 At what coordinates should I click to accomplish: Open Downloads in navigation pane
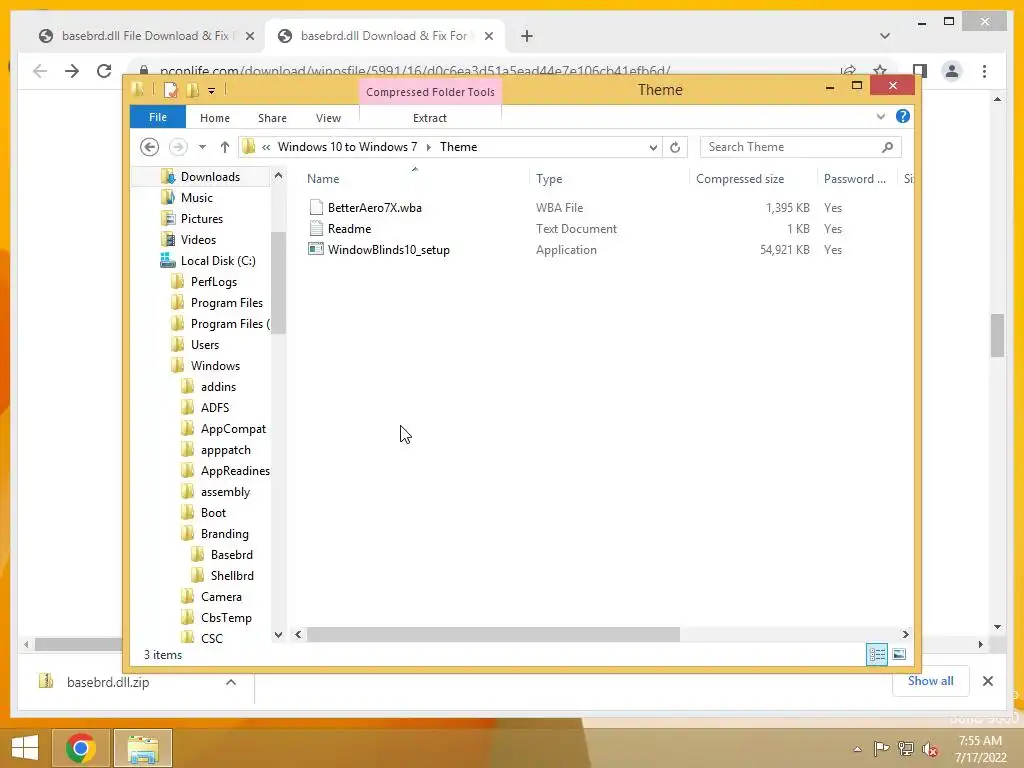point(210,176)
